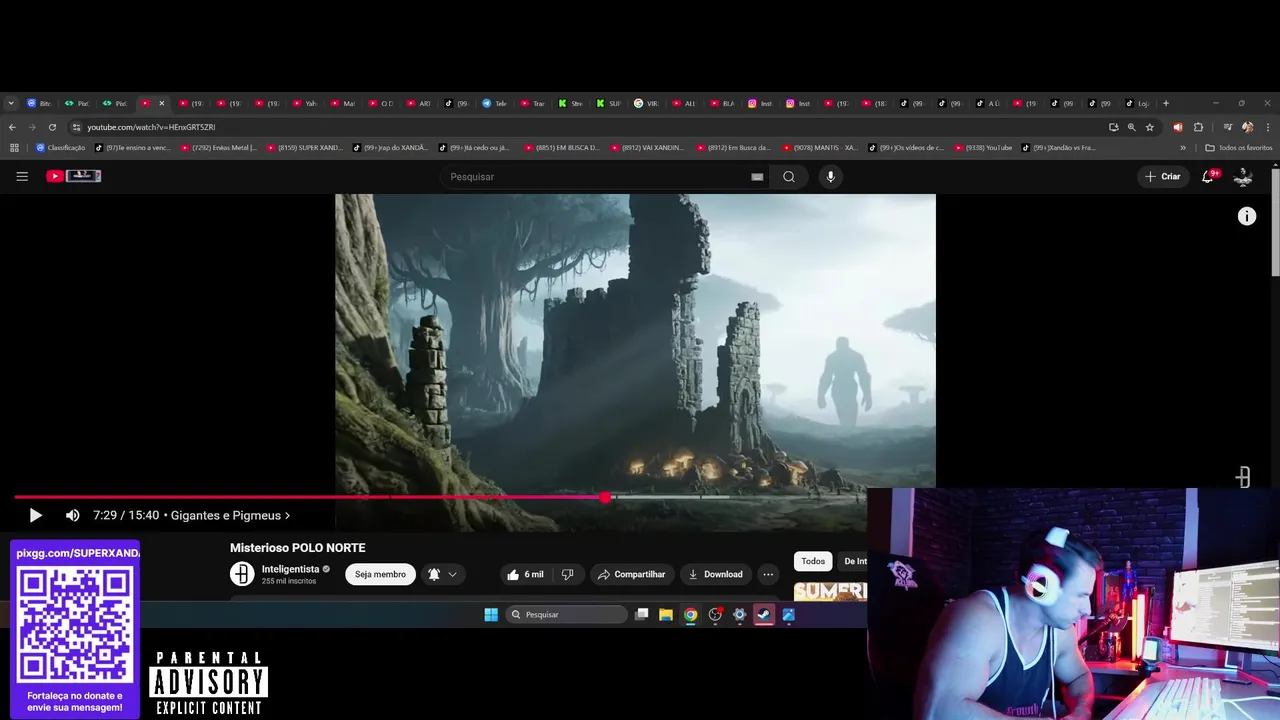Open the SUMERI recommended video thumbnail
This screenshot has height=720, width=1280.
(830, 591)
